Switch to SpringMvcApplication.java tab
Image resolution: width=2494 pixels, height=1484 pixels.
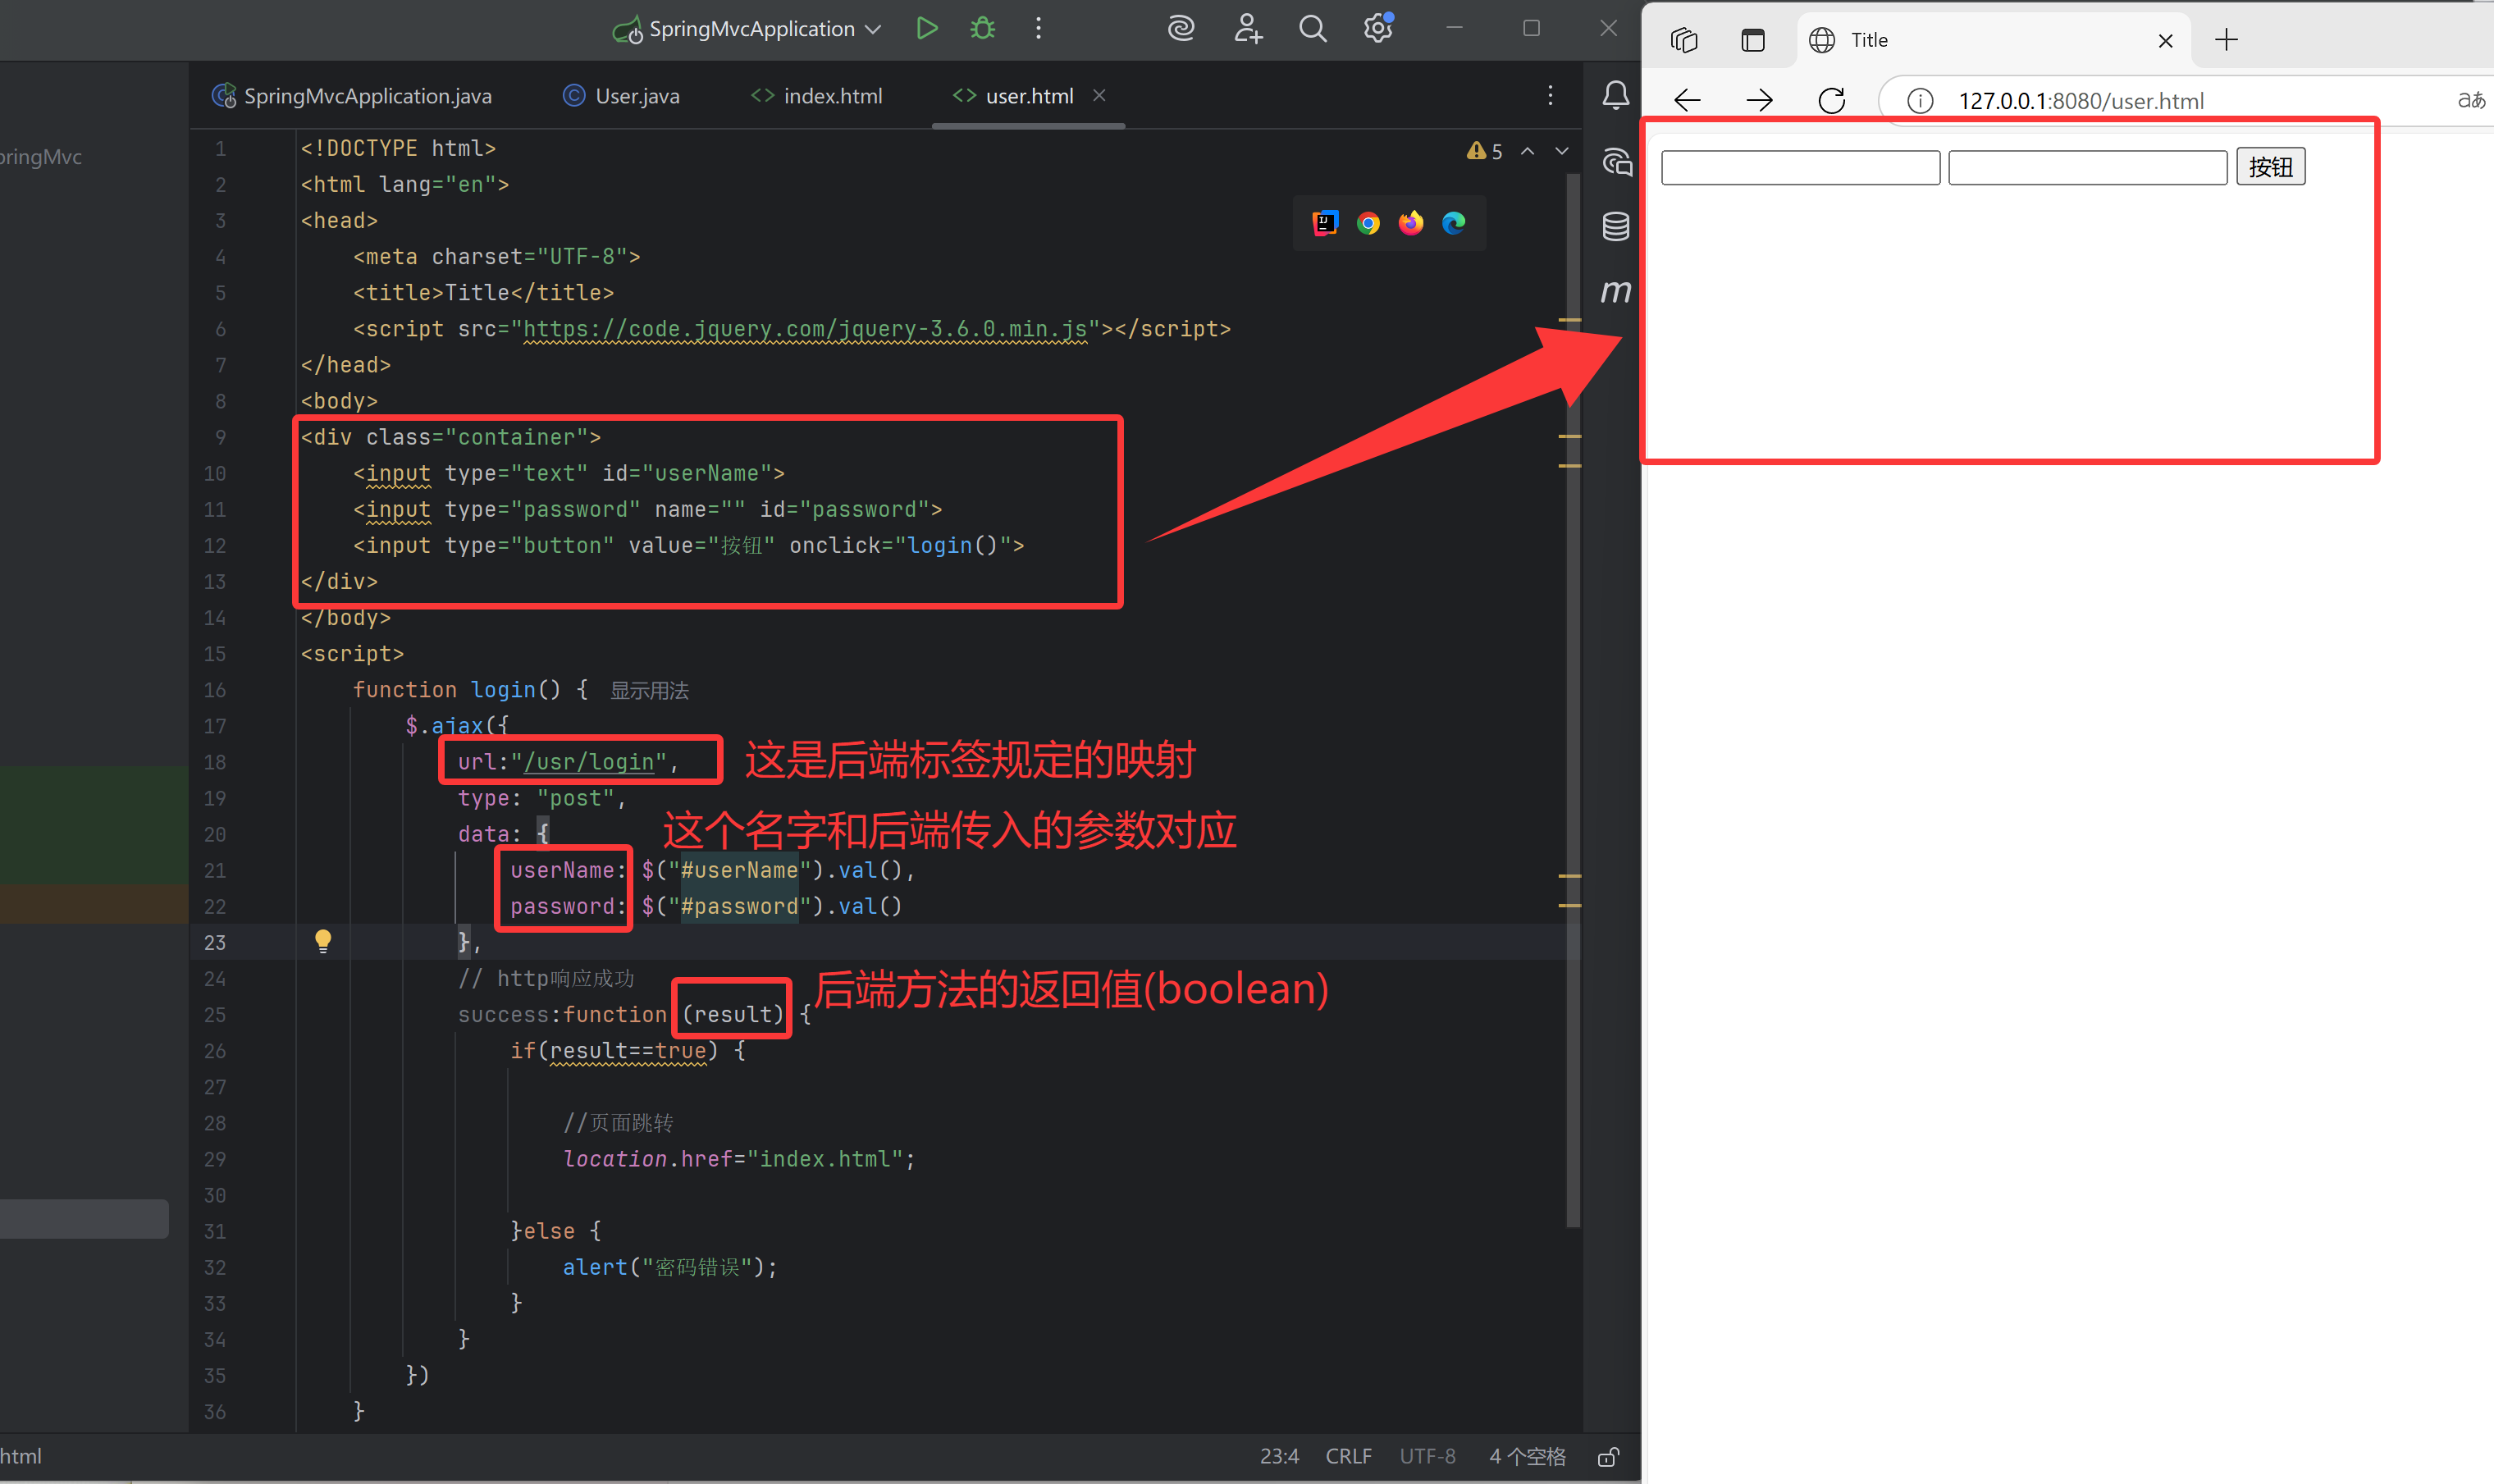(352, 96)
